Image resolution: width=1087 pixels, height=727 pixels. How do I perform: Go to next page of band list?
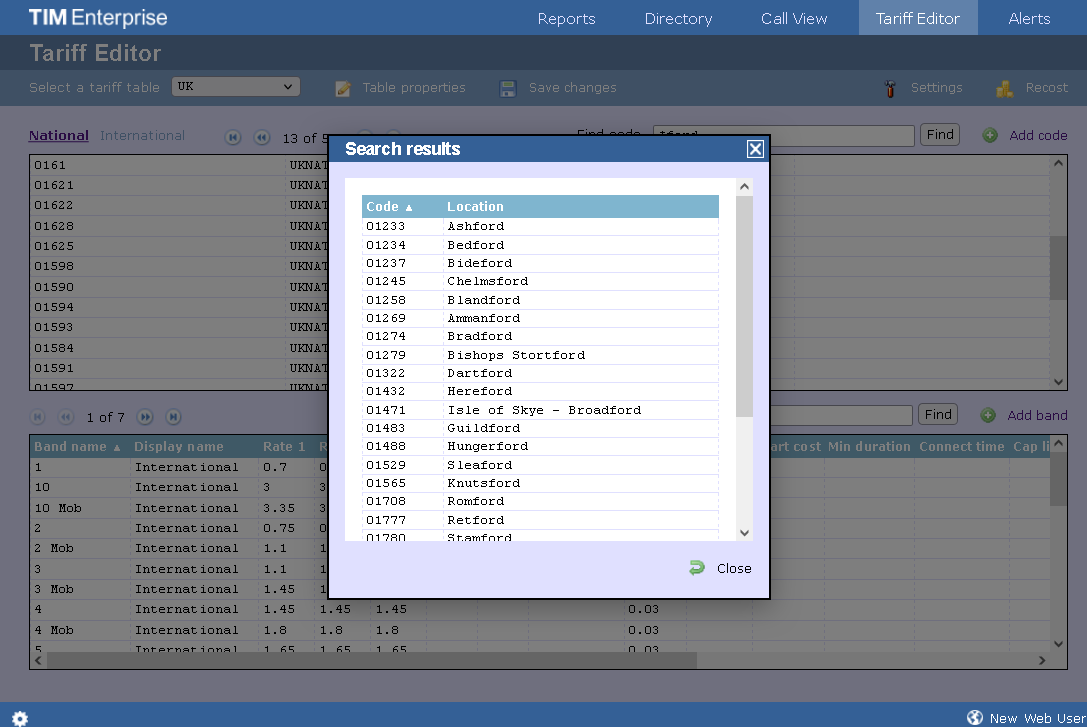[x=145, y=417]
